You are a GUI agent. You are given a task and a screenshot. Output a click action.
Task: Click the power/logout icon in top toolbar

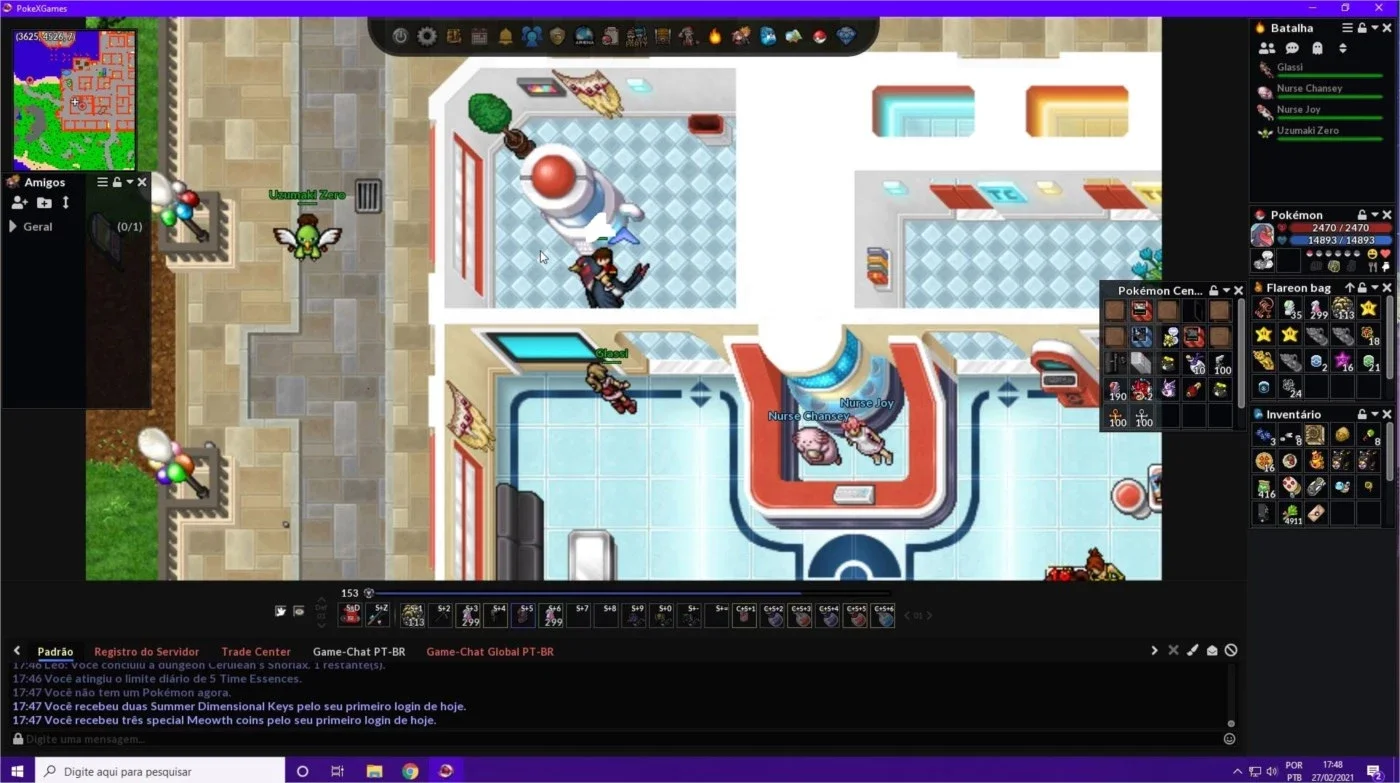click(x=400, y=36)
